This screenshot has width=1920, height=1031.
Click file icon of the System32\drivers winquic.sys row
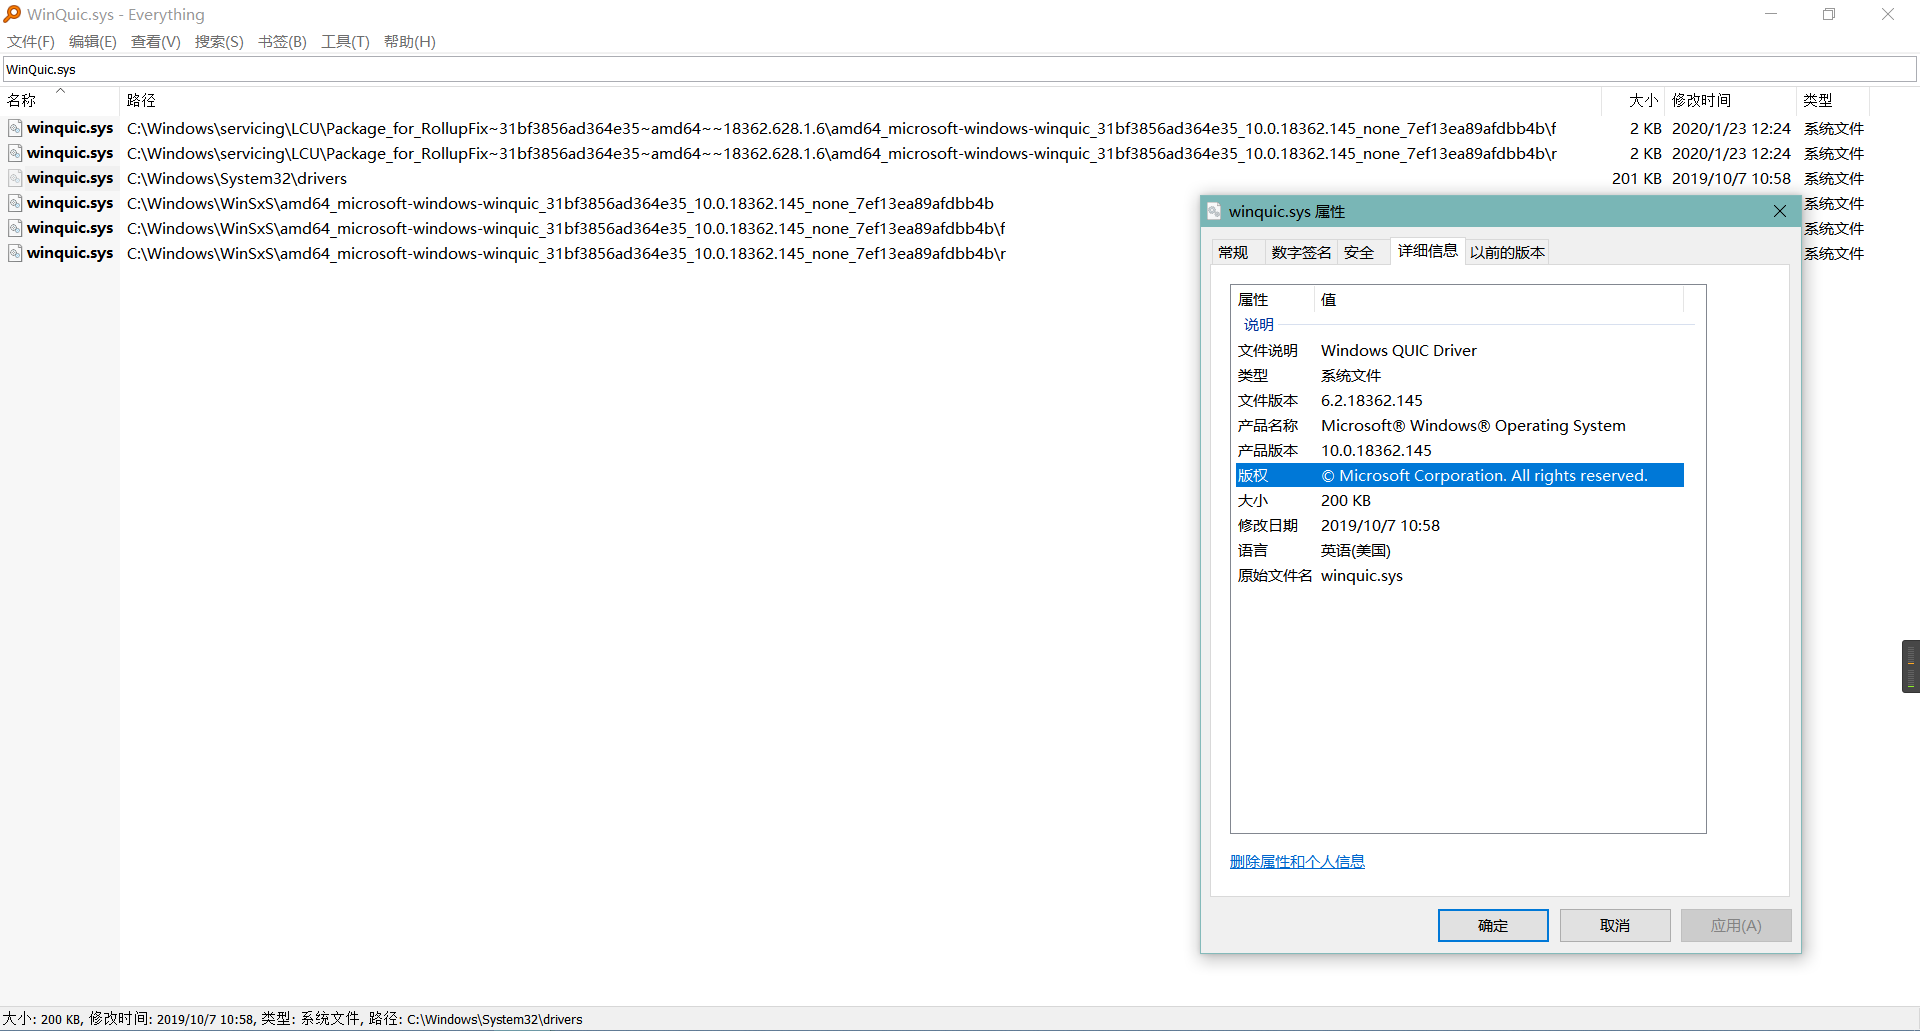(x=15, y=178)
